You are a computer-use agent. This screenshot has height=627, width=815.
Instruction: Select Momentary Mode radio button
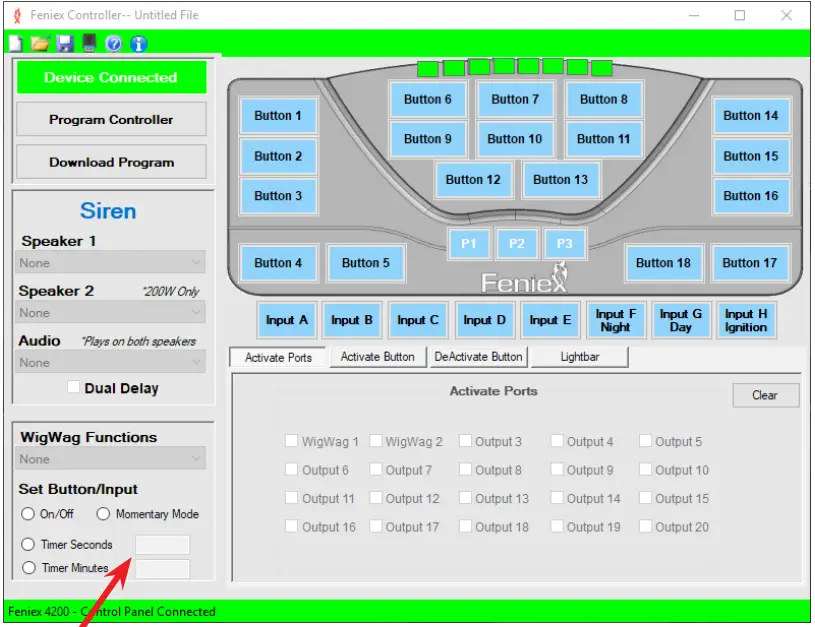103,514
